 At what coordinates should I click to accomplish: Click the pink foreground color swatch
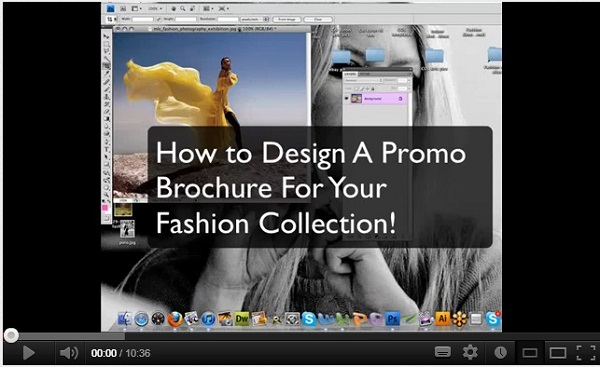pos(105,208)
